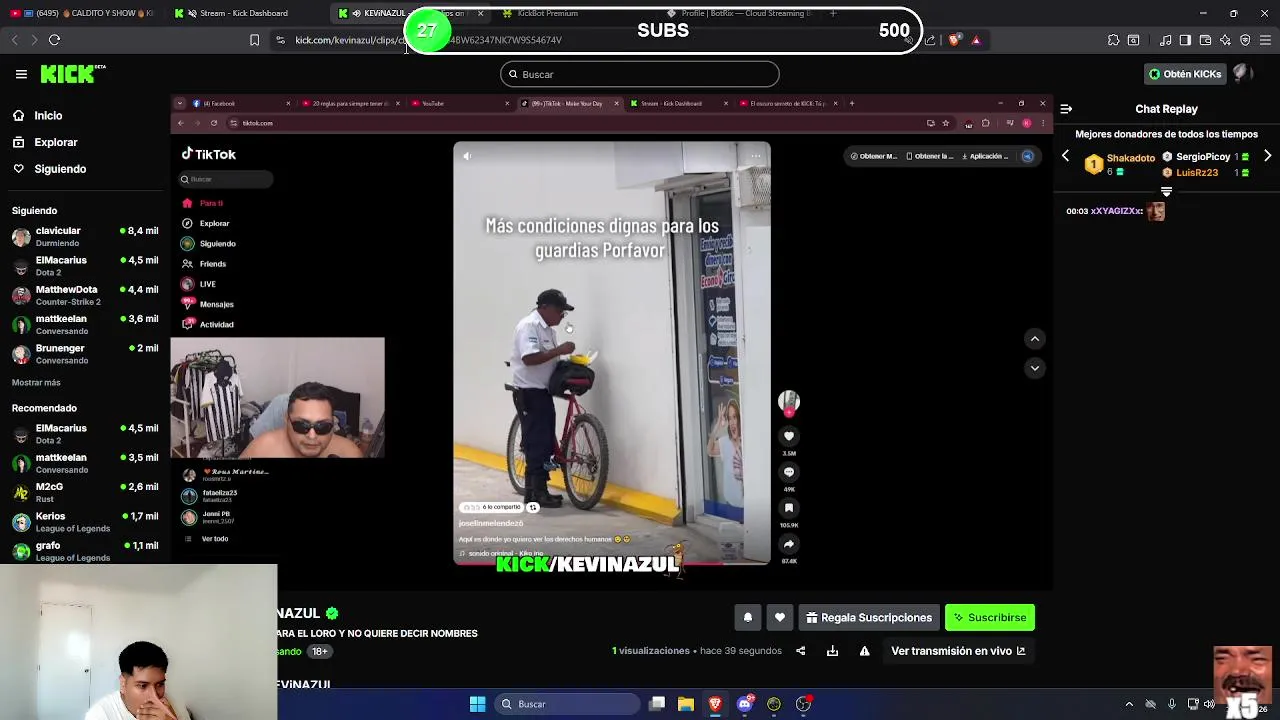Switch to CALDITO Y SHOW browser tab
The width and height of the screenshot is (1280, 720).
pos(82,13)
